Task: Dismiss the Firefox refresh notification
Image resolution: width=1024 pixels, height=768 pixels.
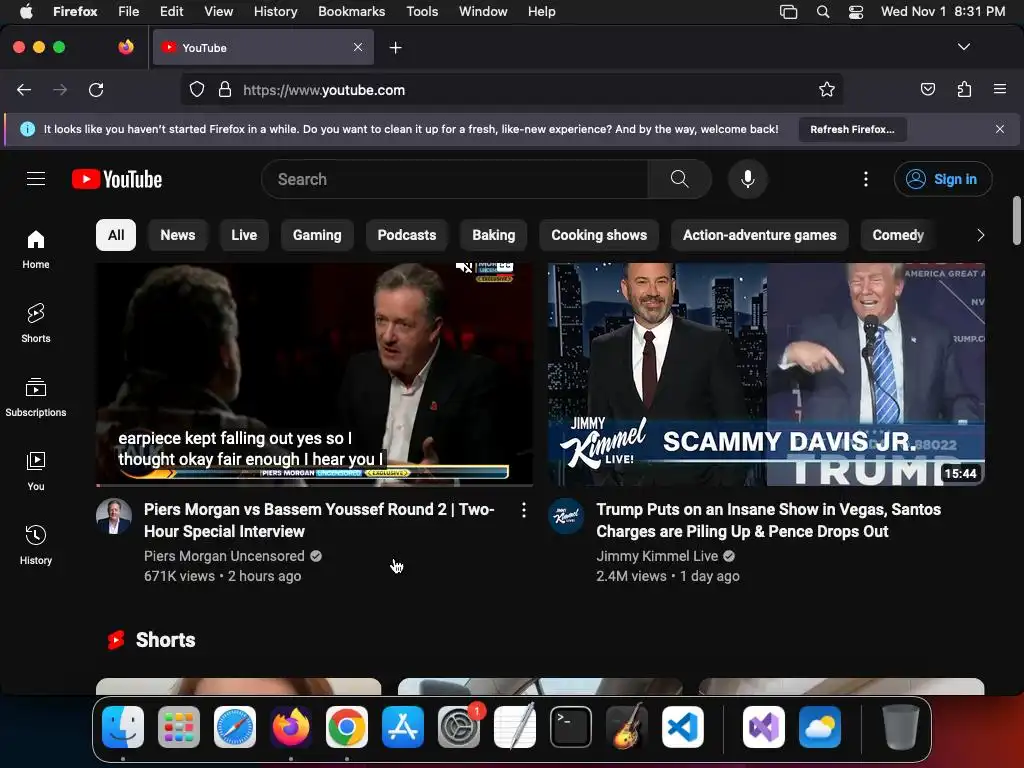Action: point(1000,129)
